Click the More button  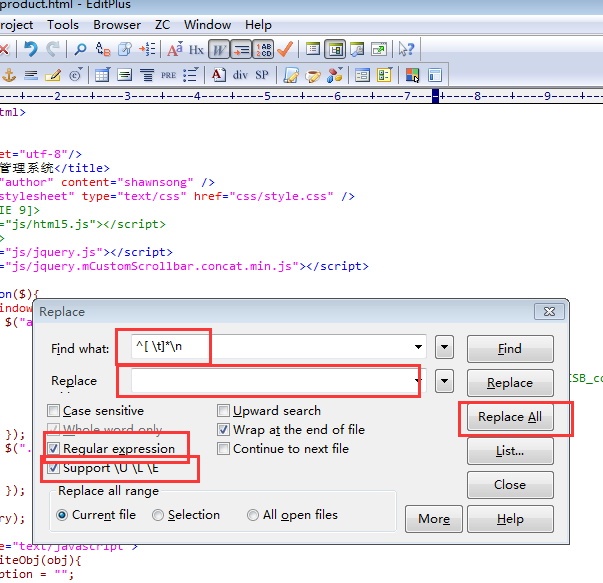point(434,519)
